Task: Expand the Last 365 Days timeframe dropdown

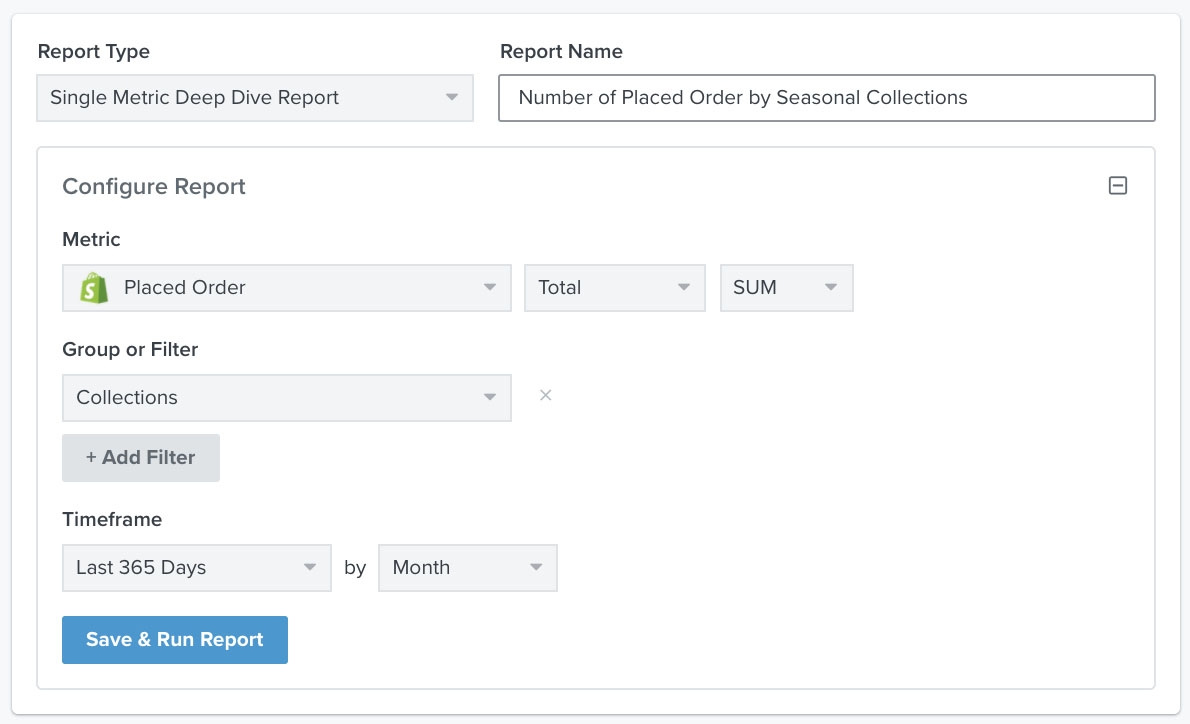Action: point(196,568)
